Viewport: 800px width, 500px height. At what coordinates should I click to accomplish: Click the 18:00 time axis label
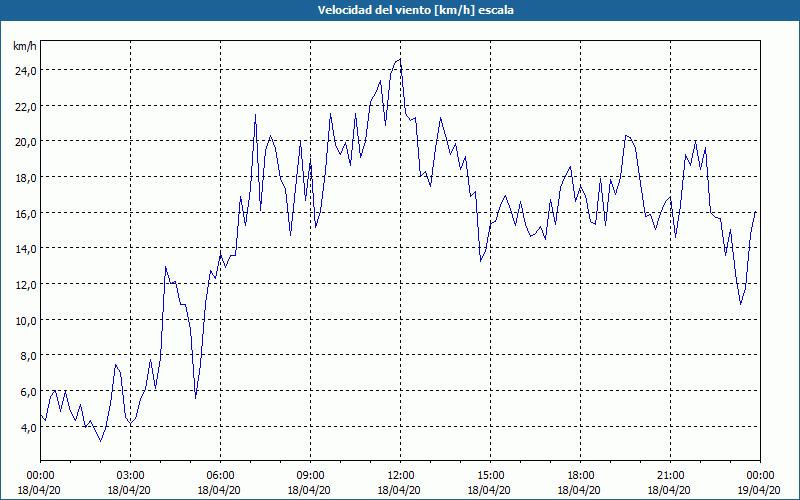pyautogui.click(x=581, y=476)
